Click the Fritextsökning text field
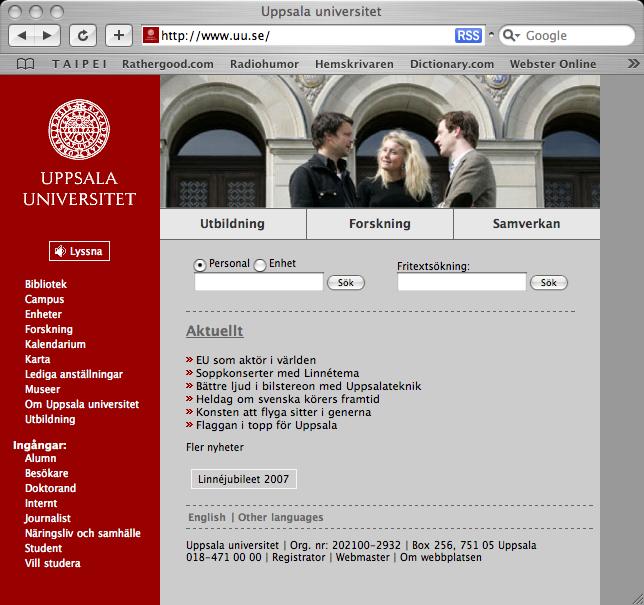The width and height of the screenshot is (644, 605). point(462,282)
